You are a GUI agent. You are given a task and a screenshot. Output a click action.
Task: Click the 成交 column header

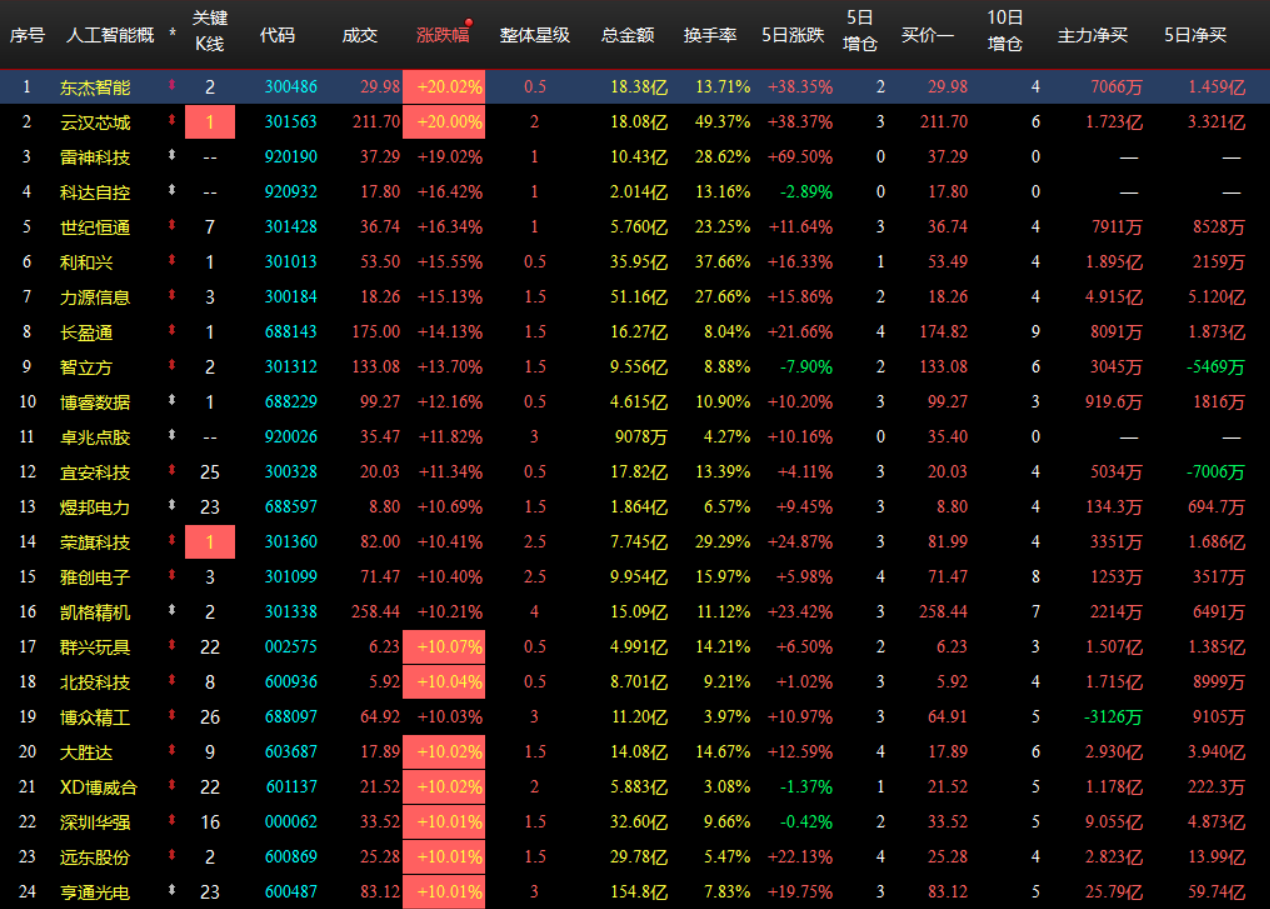point(360,35)
